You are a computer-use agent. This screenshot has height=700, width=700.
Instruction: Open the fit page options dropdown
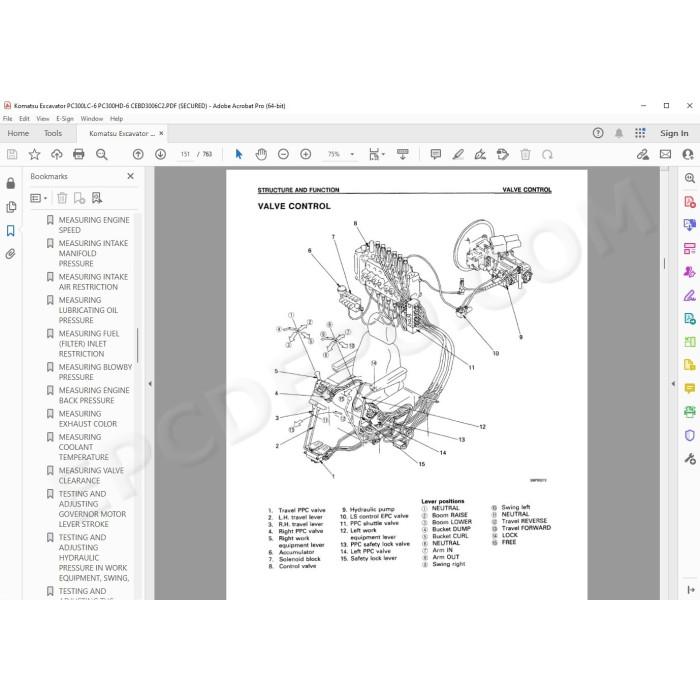point(377,154)
